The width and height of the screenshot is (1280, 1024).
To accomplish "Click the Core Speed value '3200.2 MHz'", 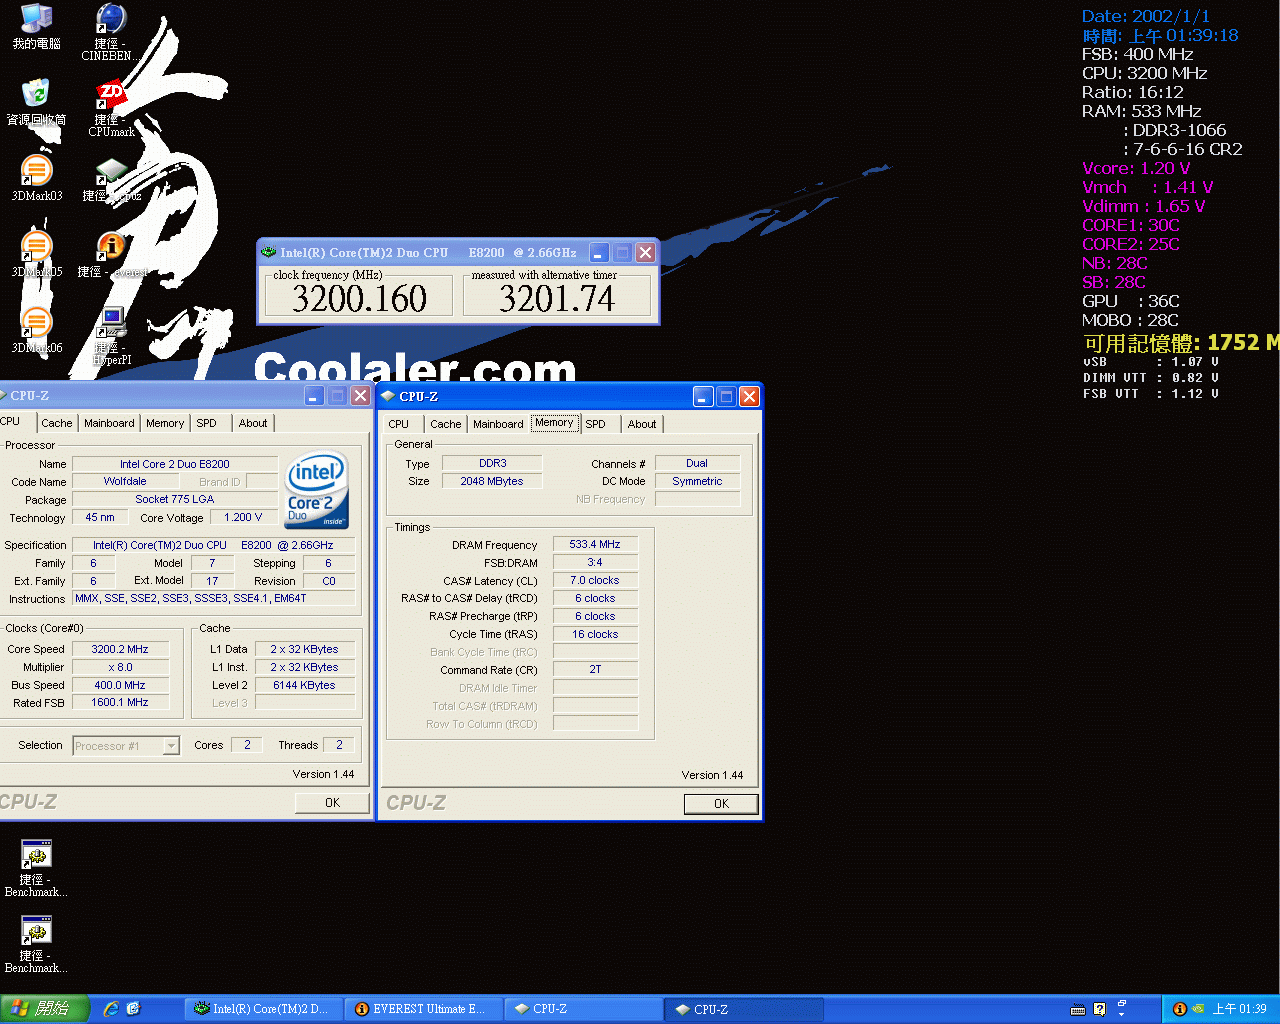I will pos(120,649).
